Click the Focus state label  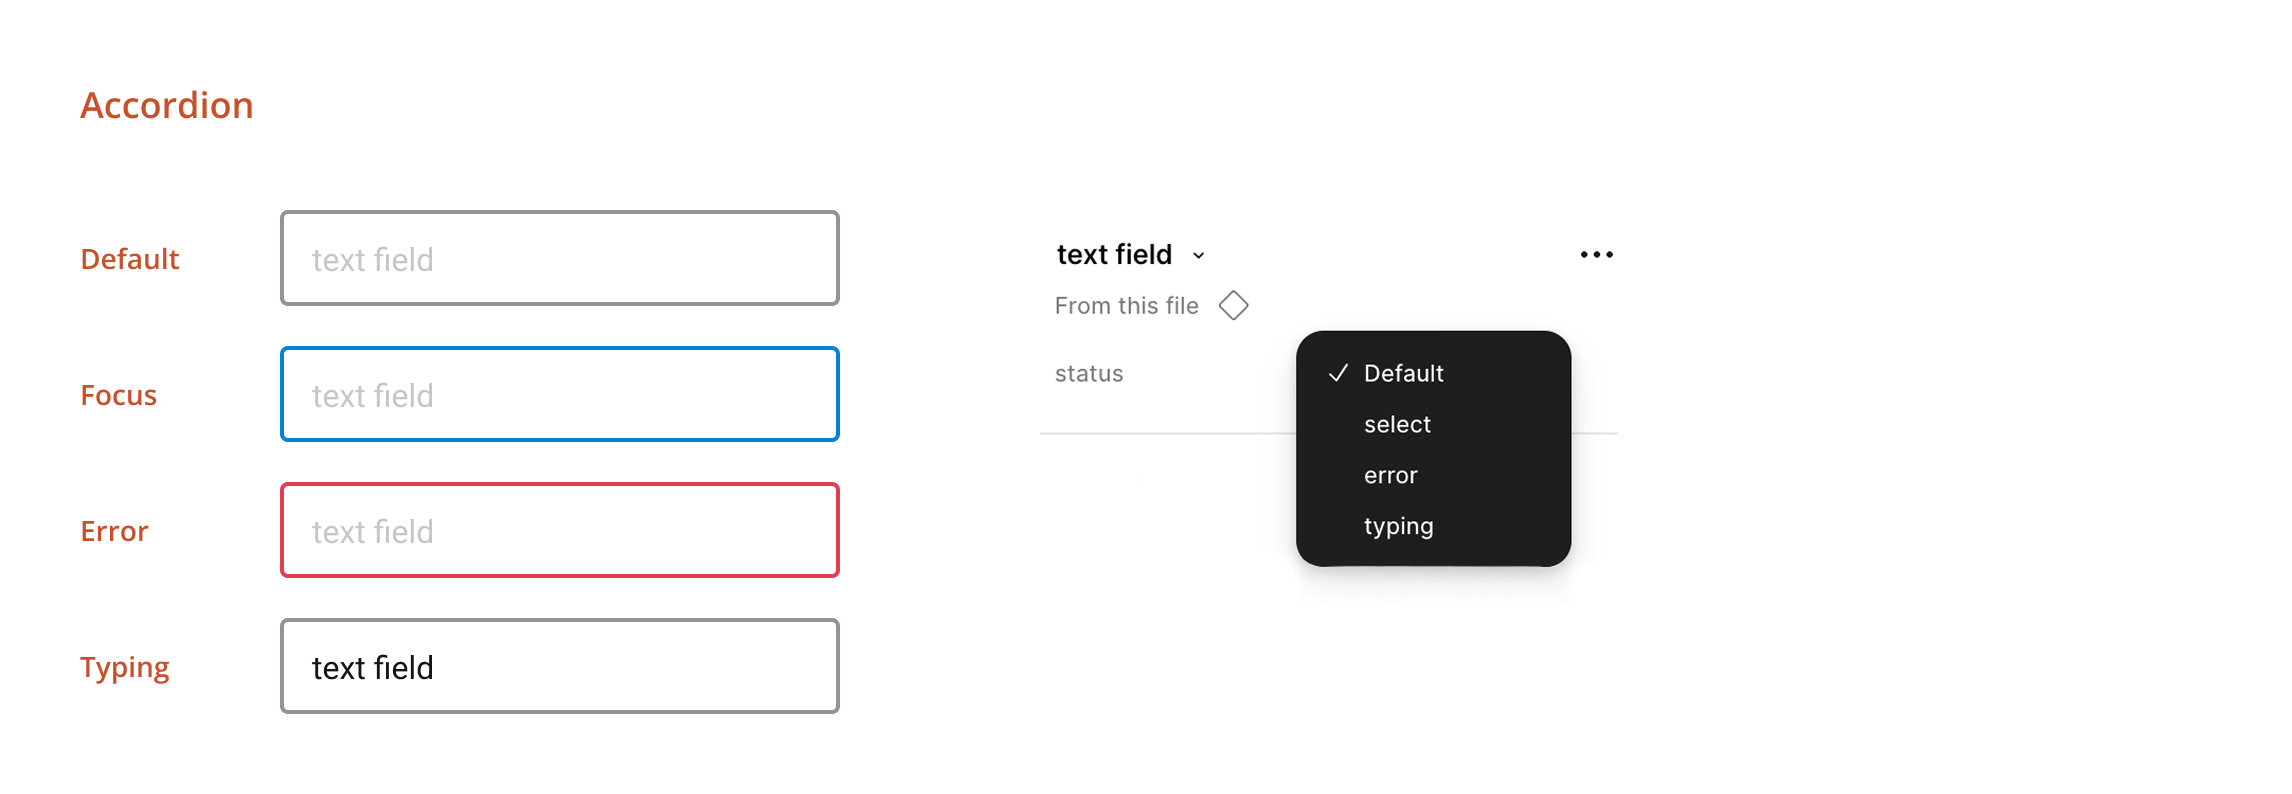coord(118,395)
